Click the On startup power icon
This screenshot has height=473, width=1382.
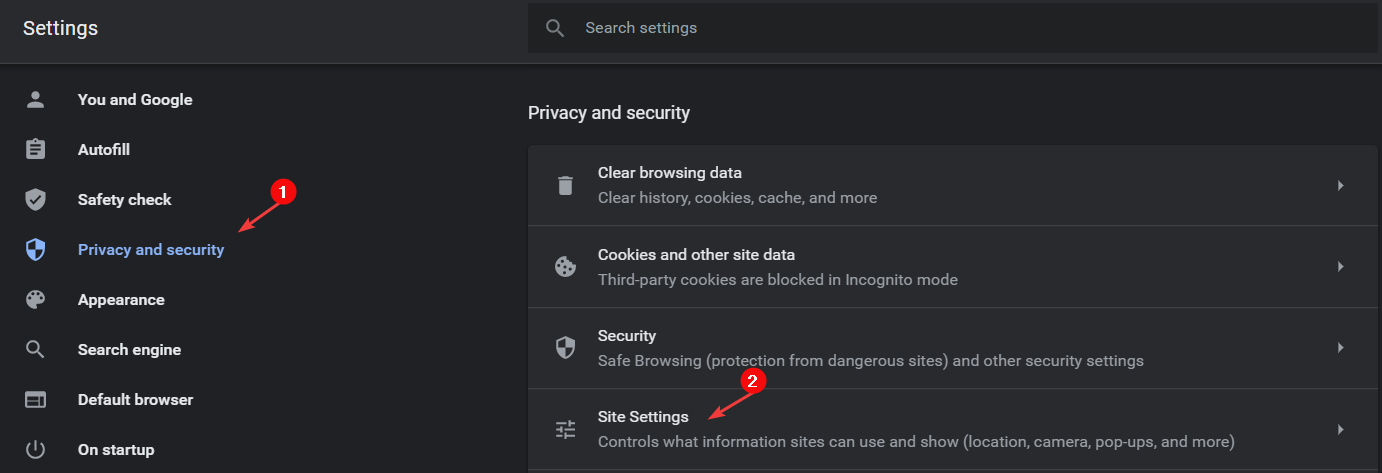[36, 449]
